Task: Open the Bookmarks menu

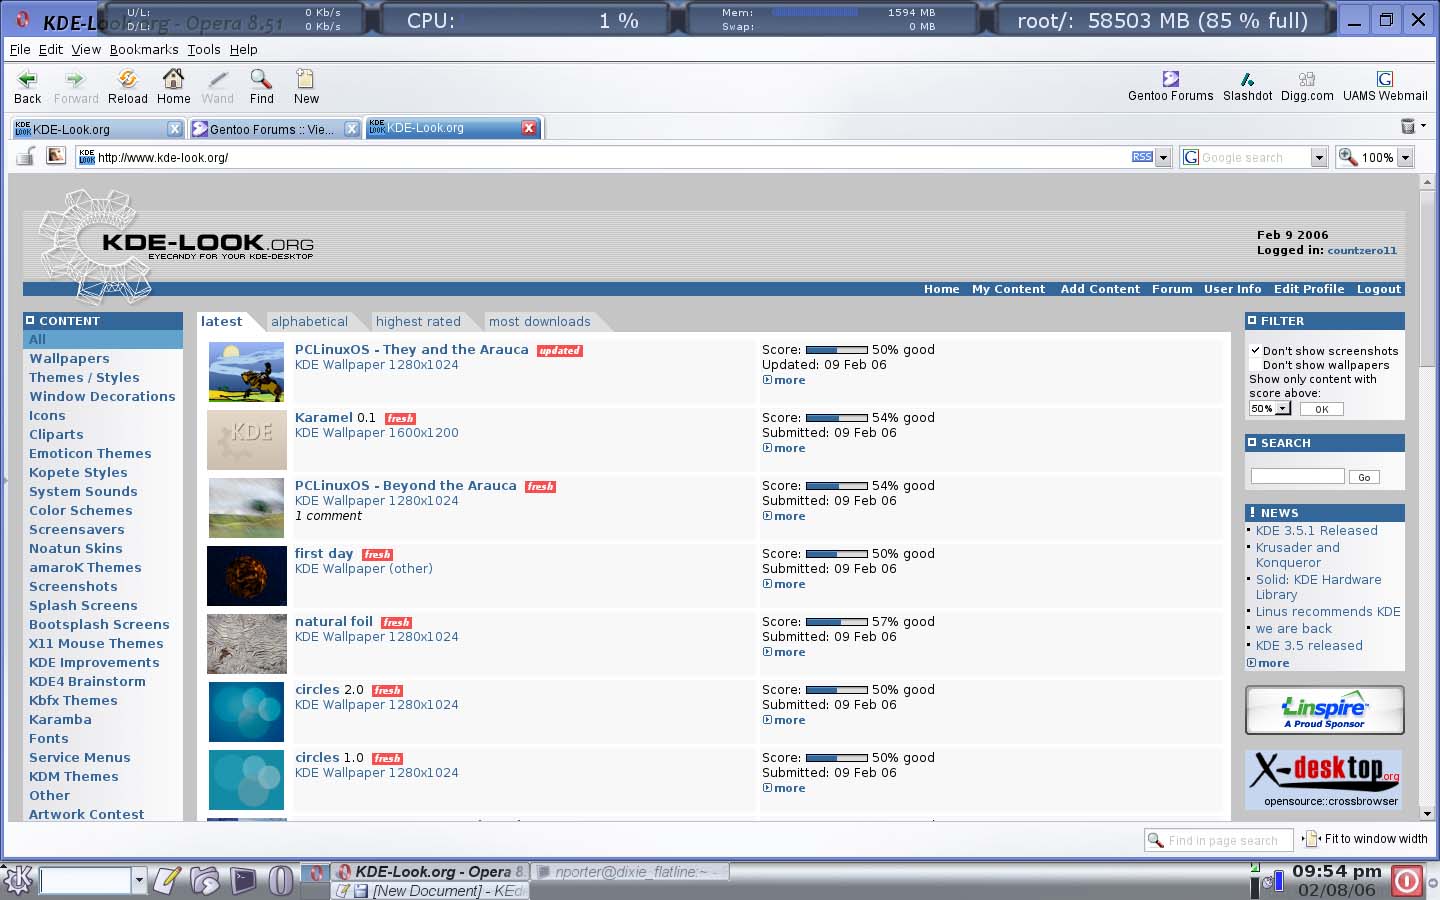Action: 144,49
